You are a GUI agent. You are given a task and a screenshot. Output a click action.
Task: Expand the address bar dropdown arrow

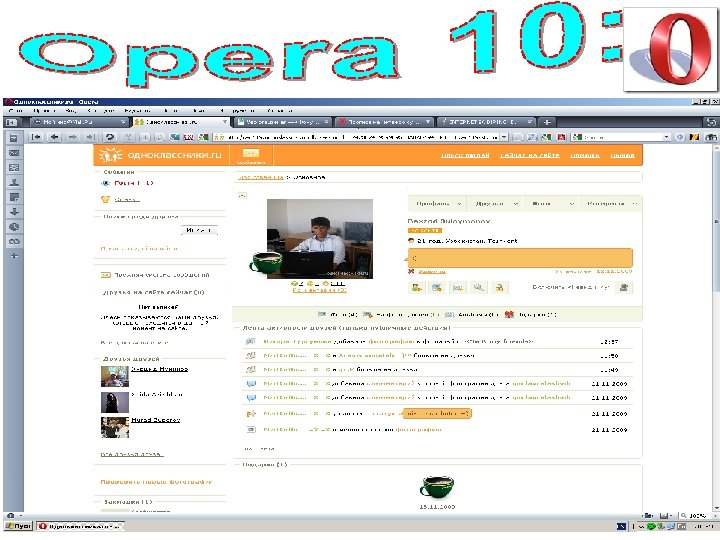[504, 137]
